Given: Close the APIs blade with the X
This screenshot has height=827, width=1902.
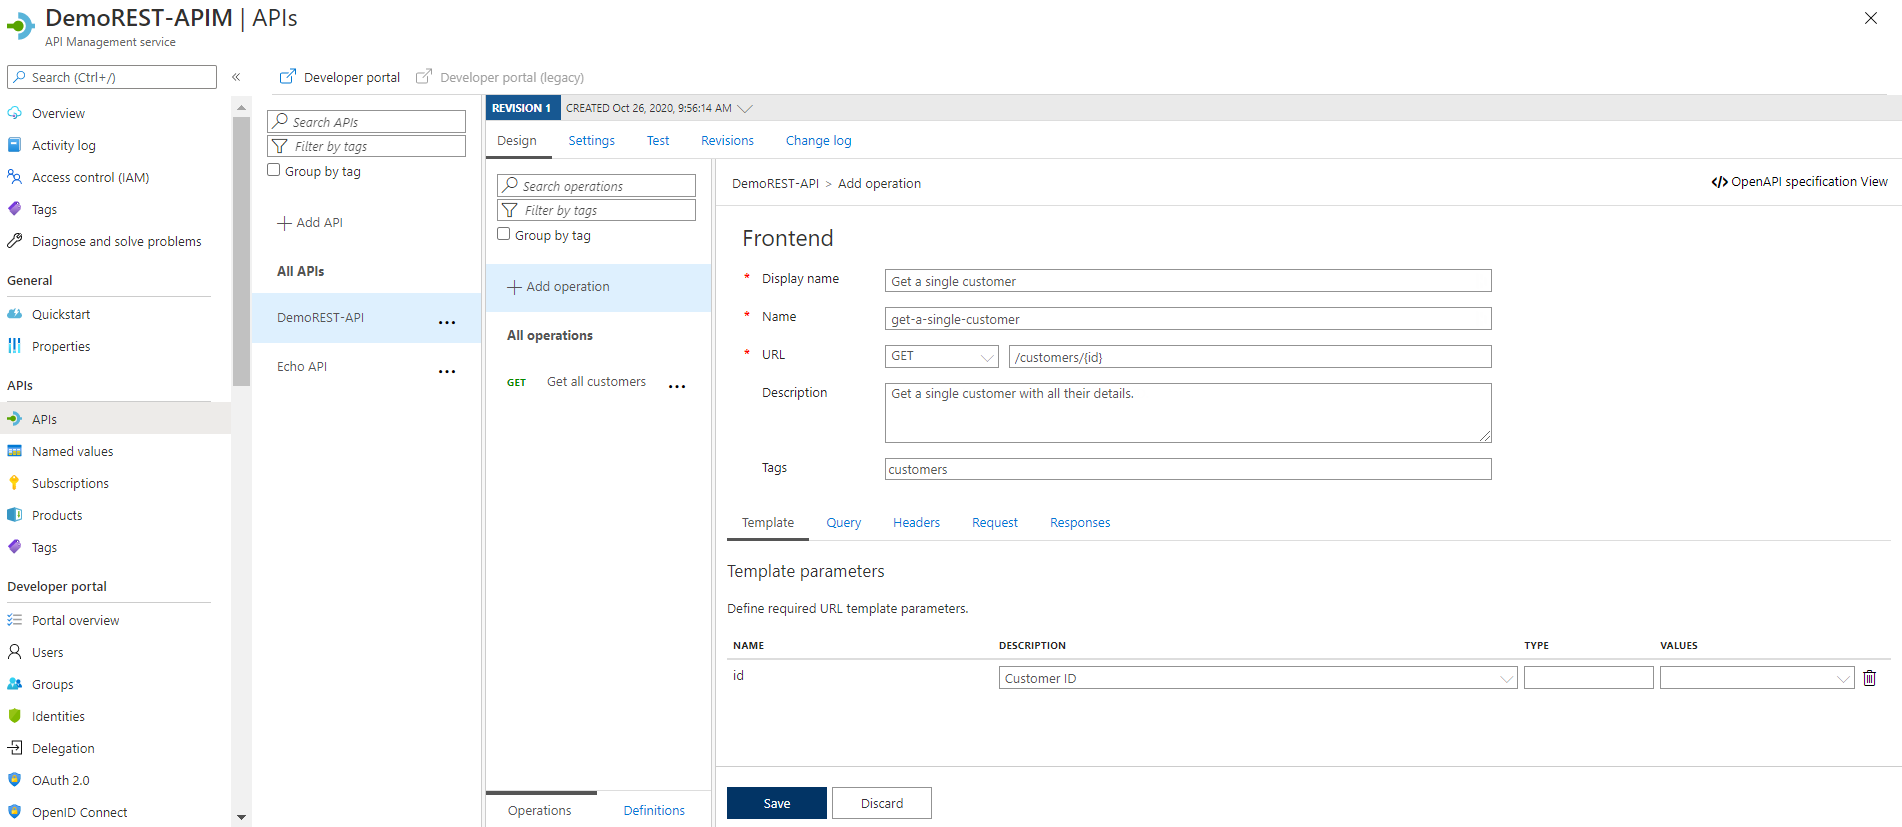Looking at the screenshot, I should point(1870,18).
